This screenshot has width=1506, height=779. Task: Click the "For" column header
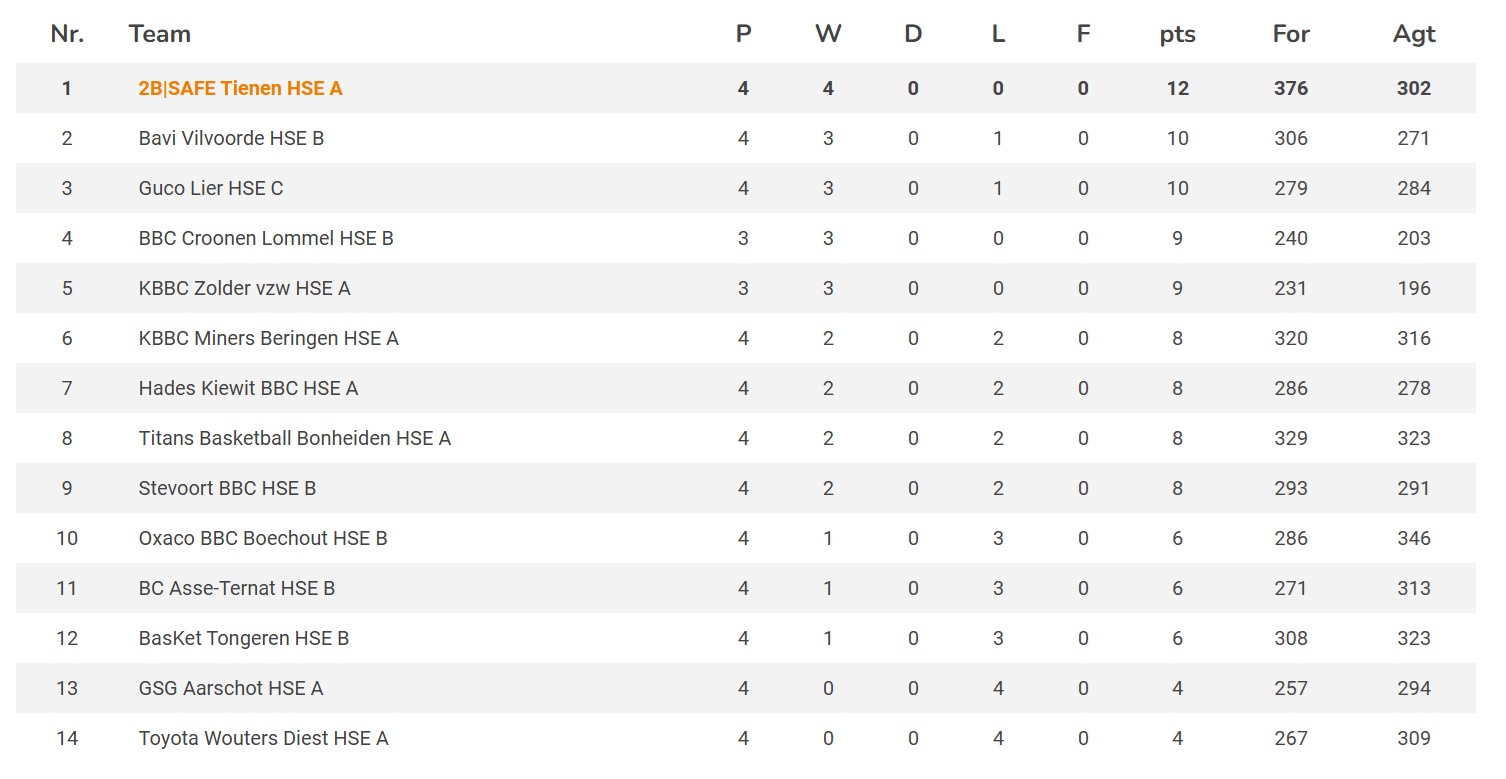pos(1291,34)
